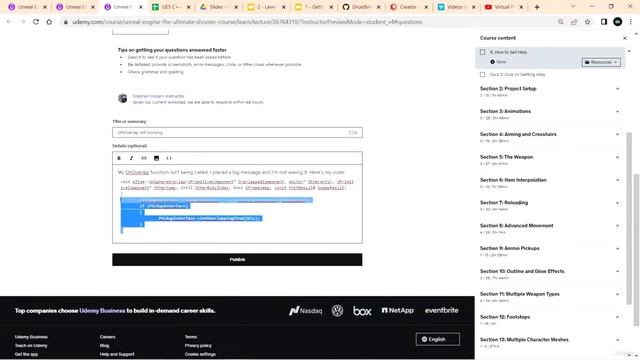Image resolution: width=640 pixels, height=360 pixels.
Task: Check the Quiz on Getting Help checkbox
Action: [482, 75]
